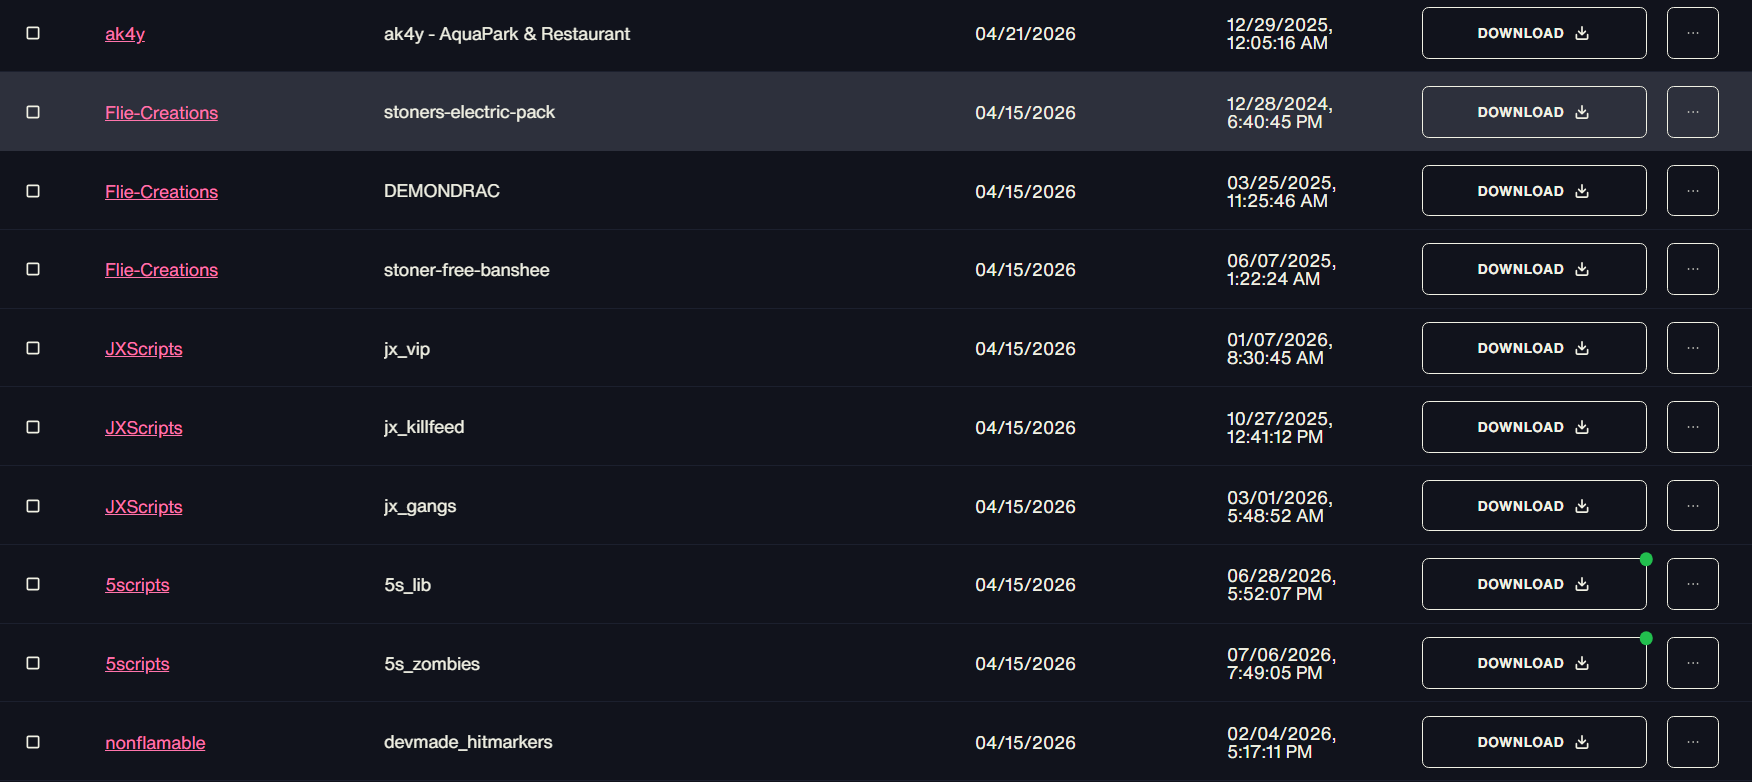Open more options for devmade_hitmarkers row
This screenshot has width=1752, height=782.
[x=1692, y=742]
